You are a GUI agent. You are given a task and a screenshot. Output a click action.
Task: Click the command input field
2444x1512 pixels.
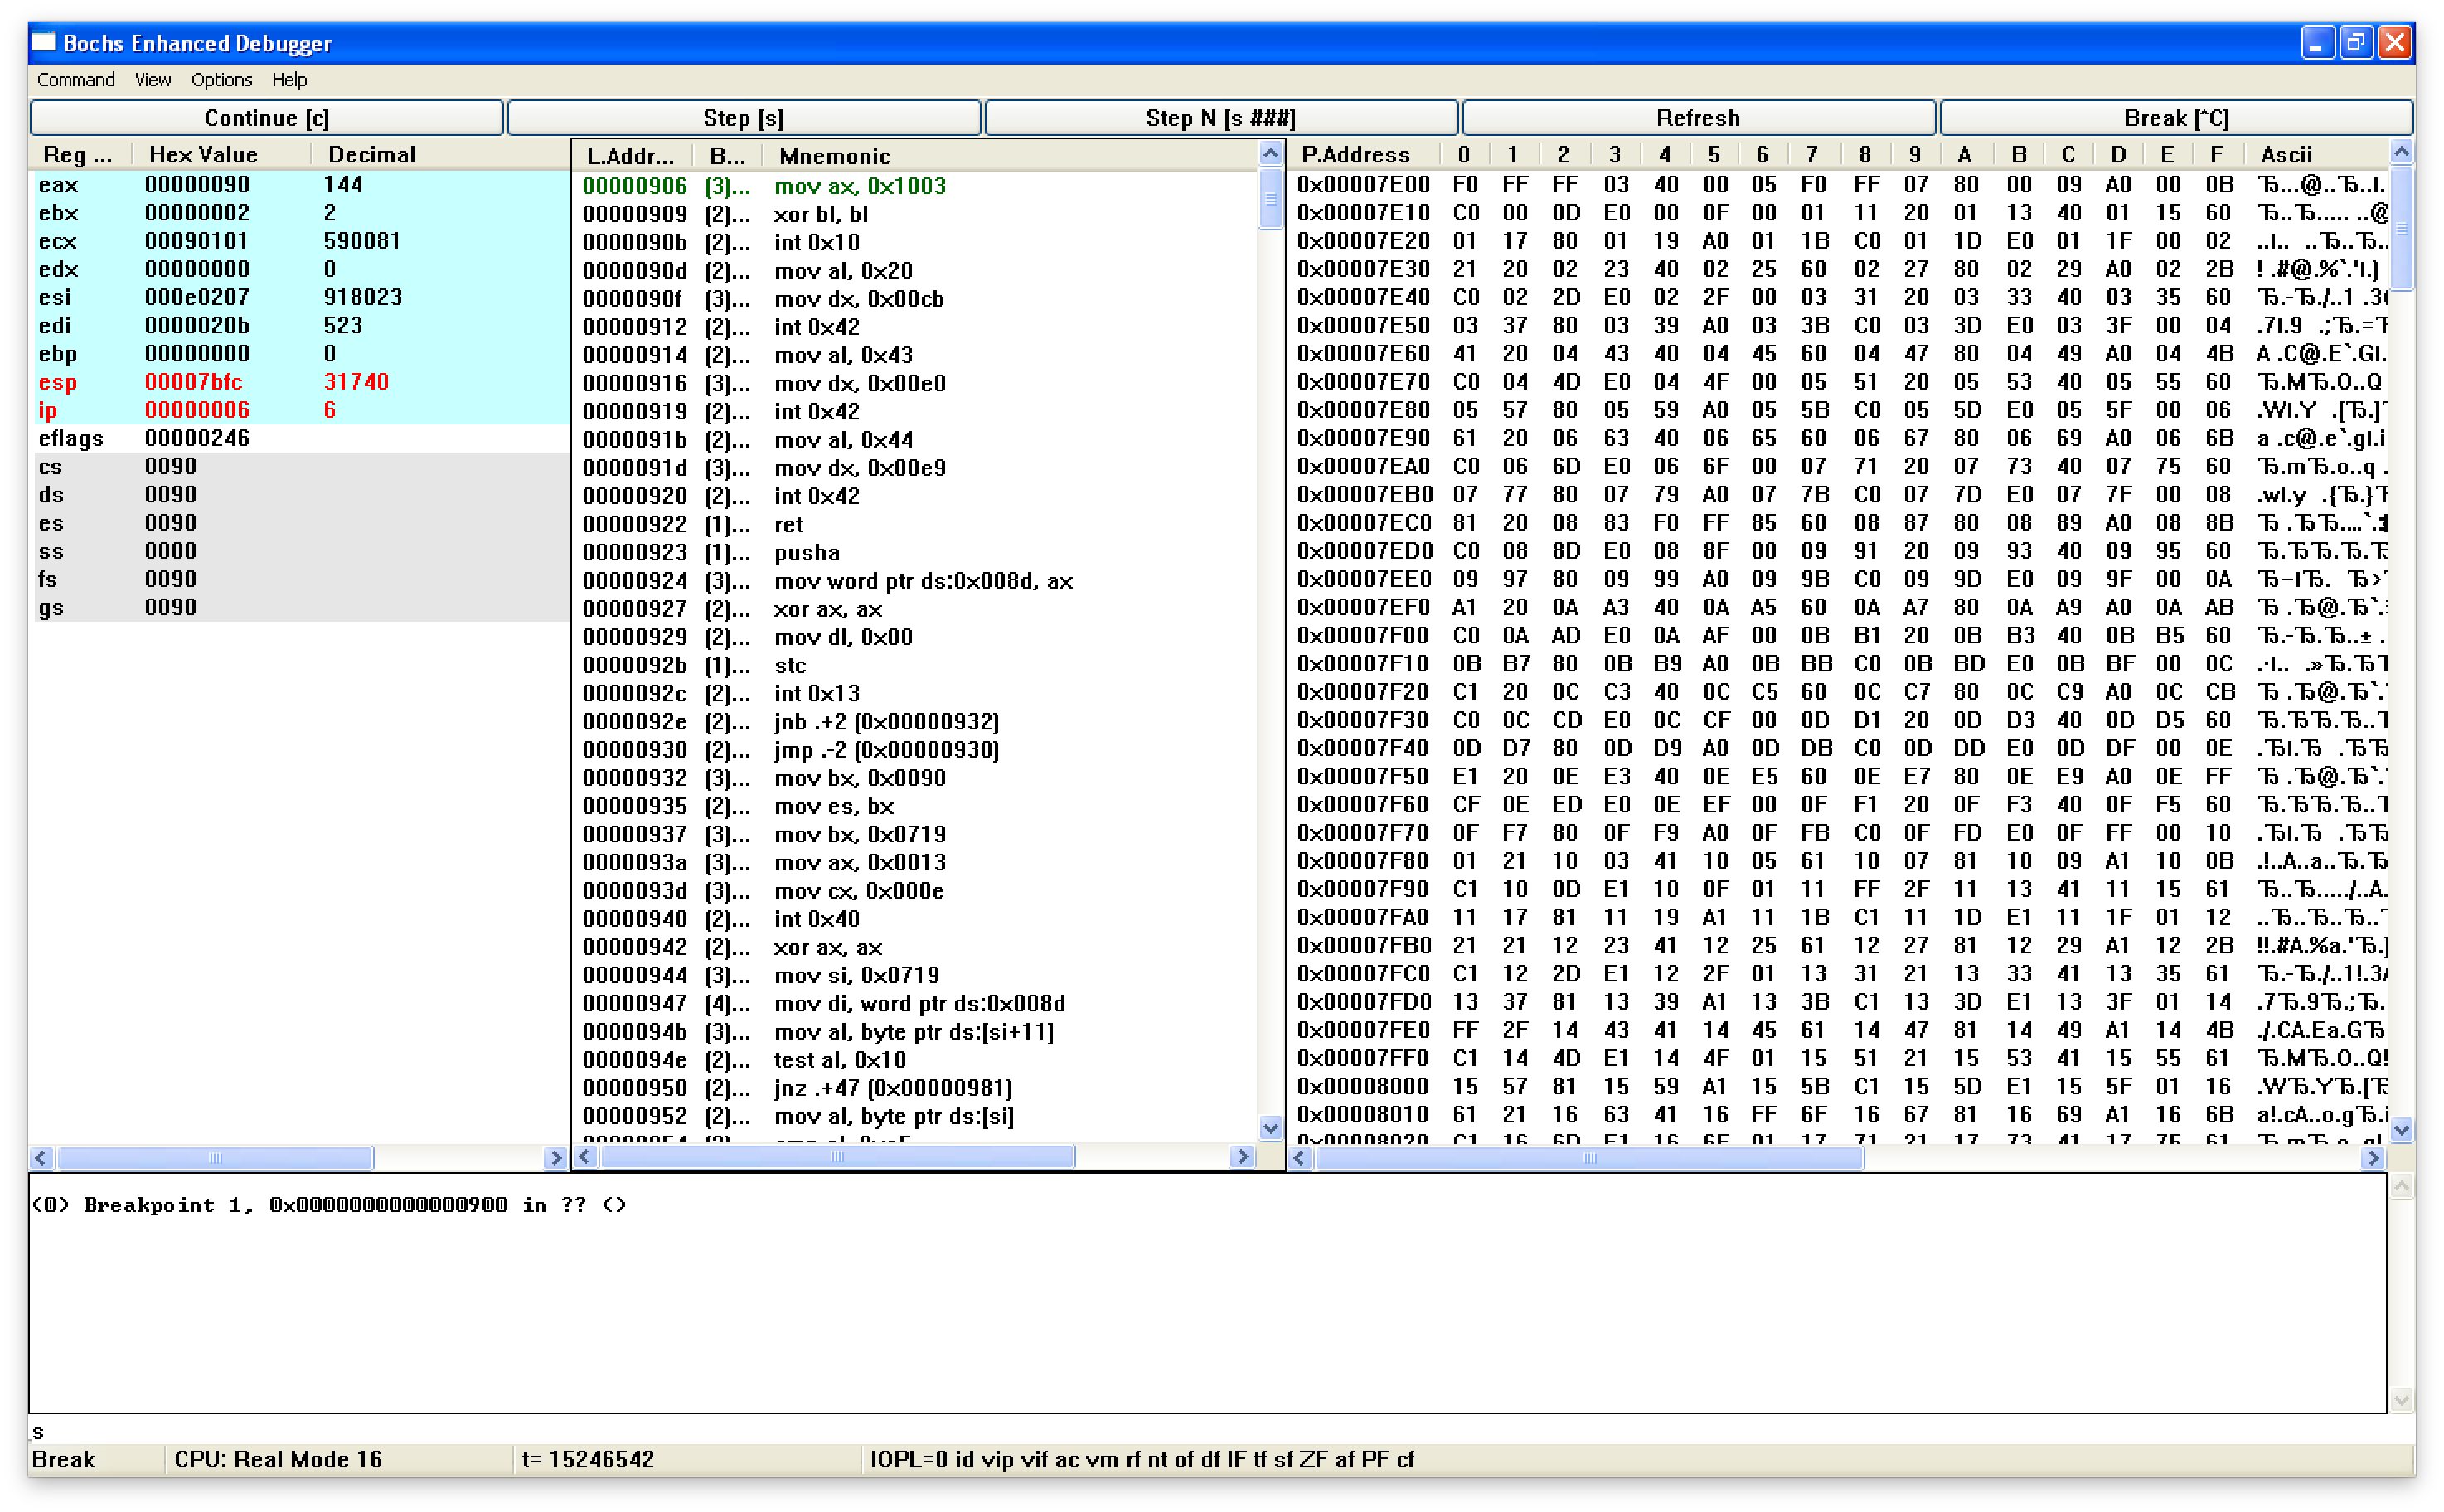pos(1200,1431)
